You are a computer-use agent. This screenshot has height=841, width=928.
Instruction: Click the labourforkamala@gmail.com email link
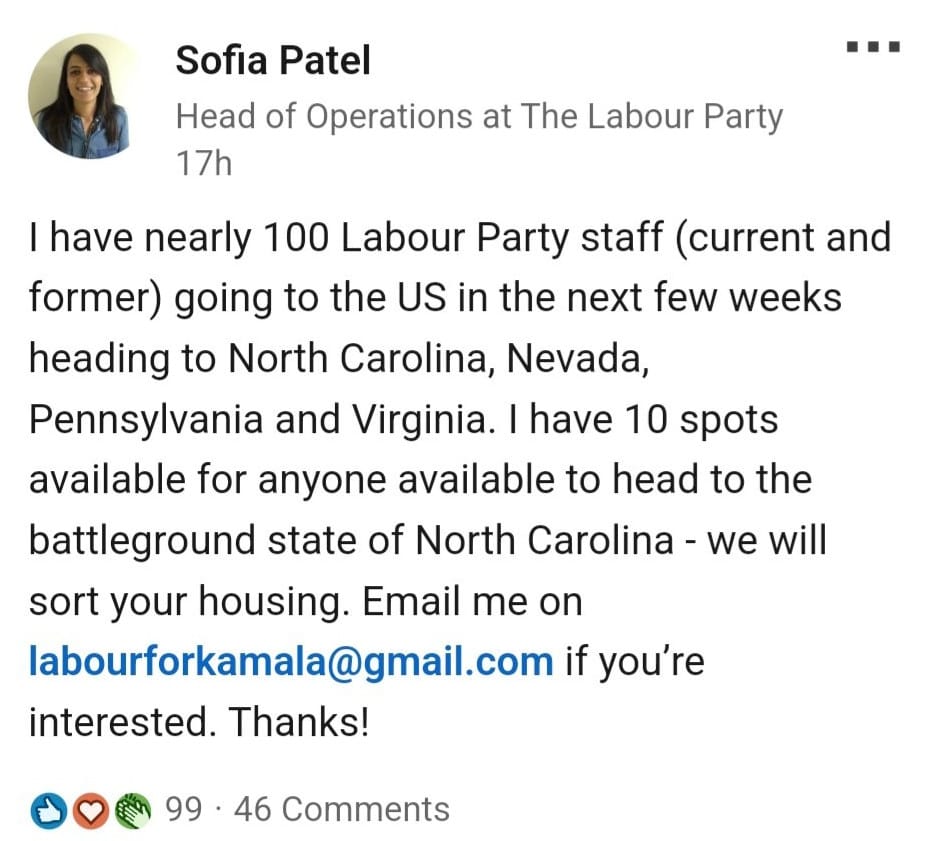[291, 661]
